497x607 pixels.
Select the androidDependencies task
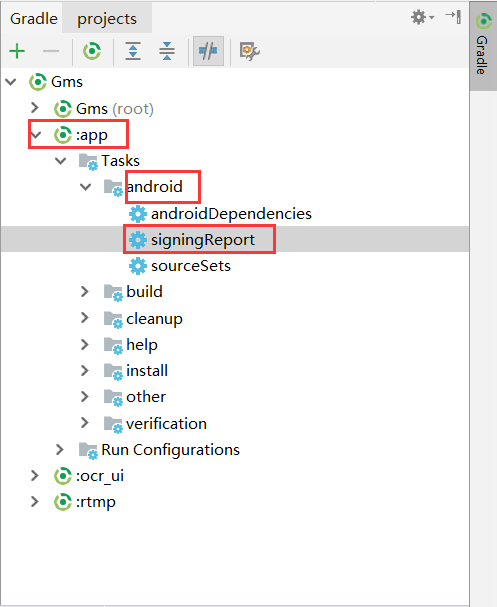(x=231, y=214)
